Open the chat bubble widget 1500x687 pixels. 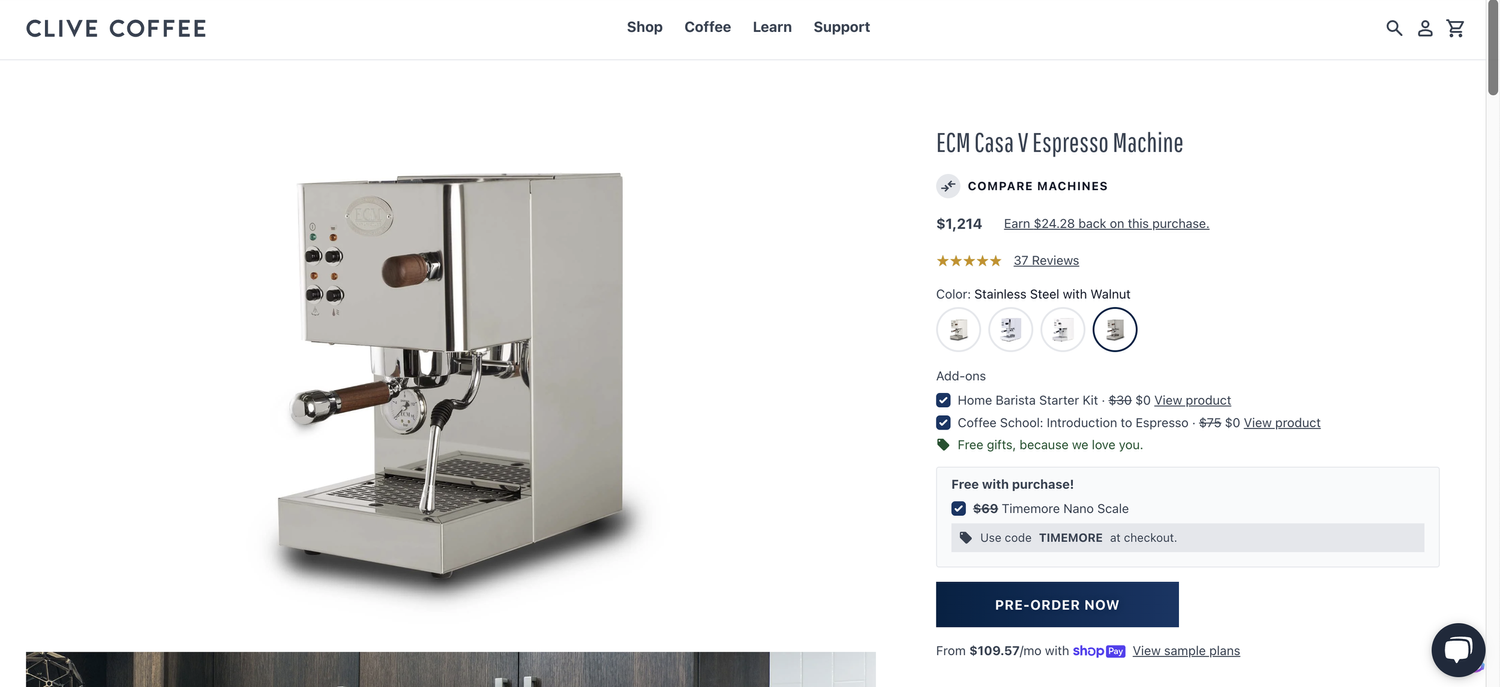1458,650
